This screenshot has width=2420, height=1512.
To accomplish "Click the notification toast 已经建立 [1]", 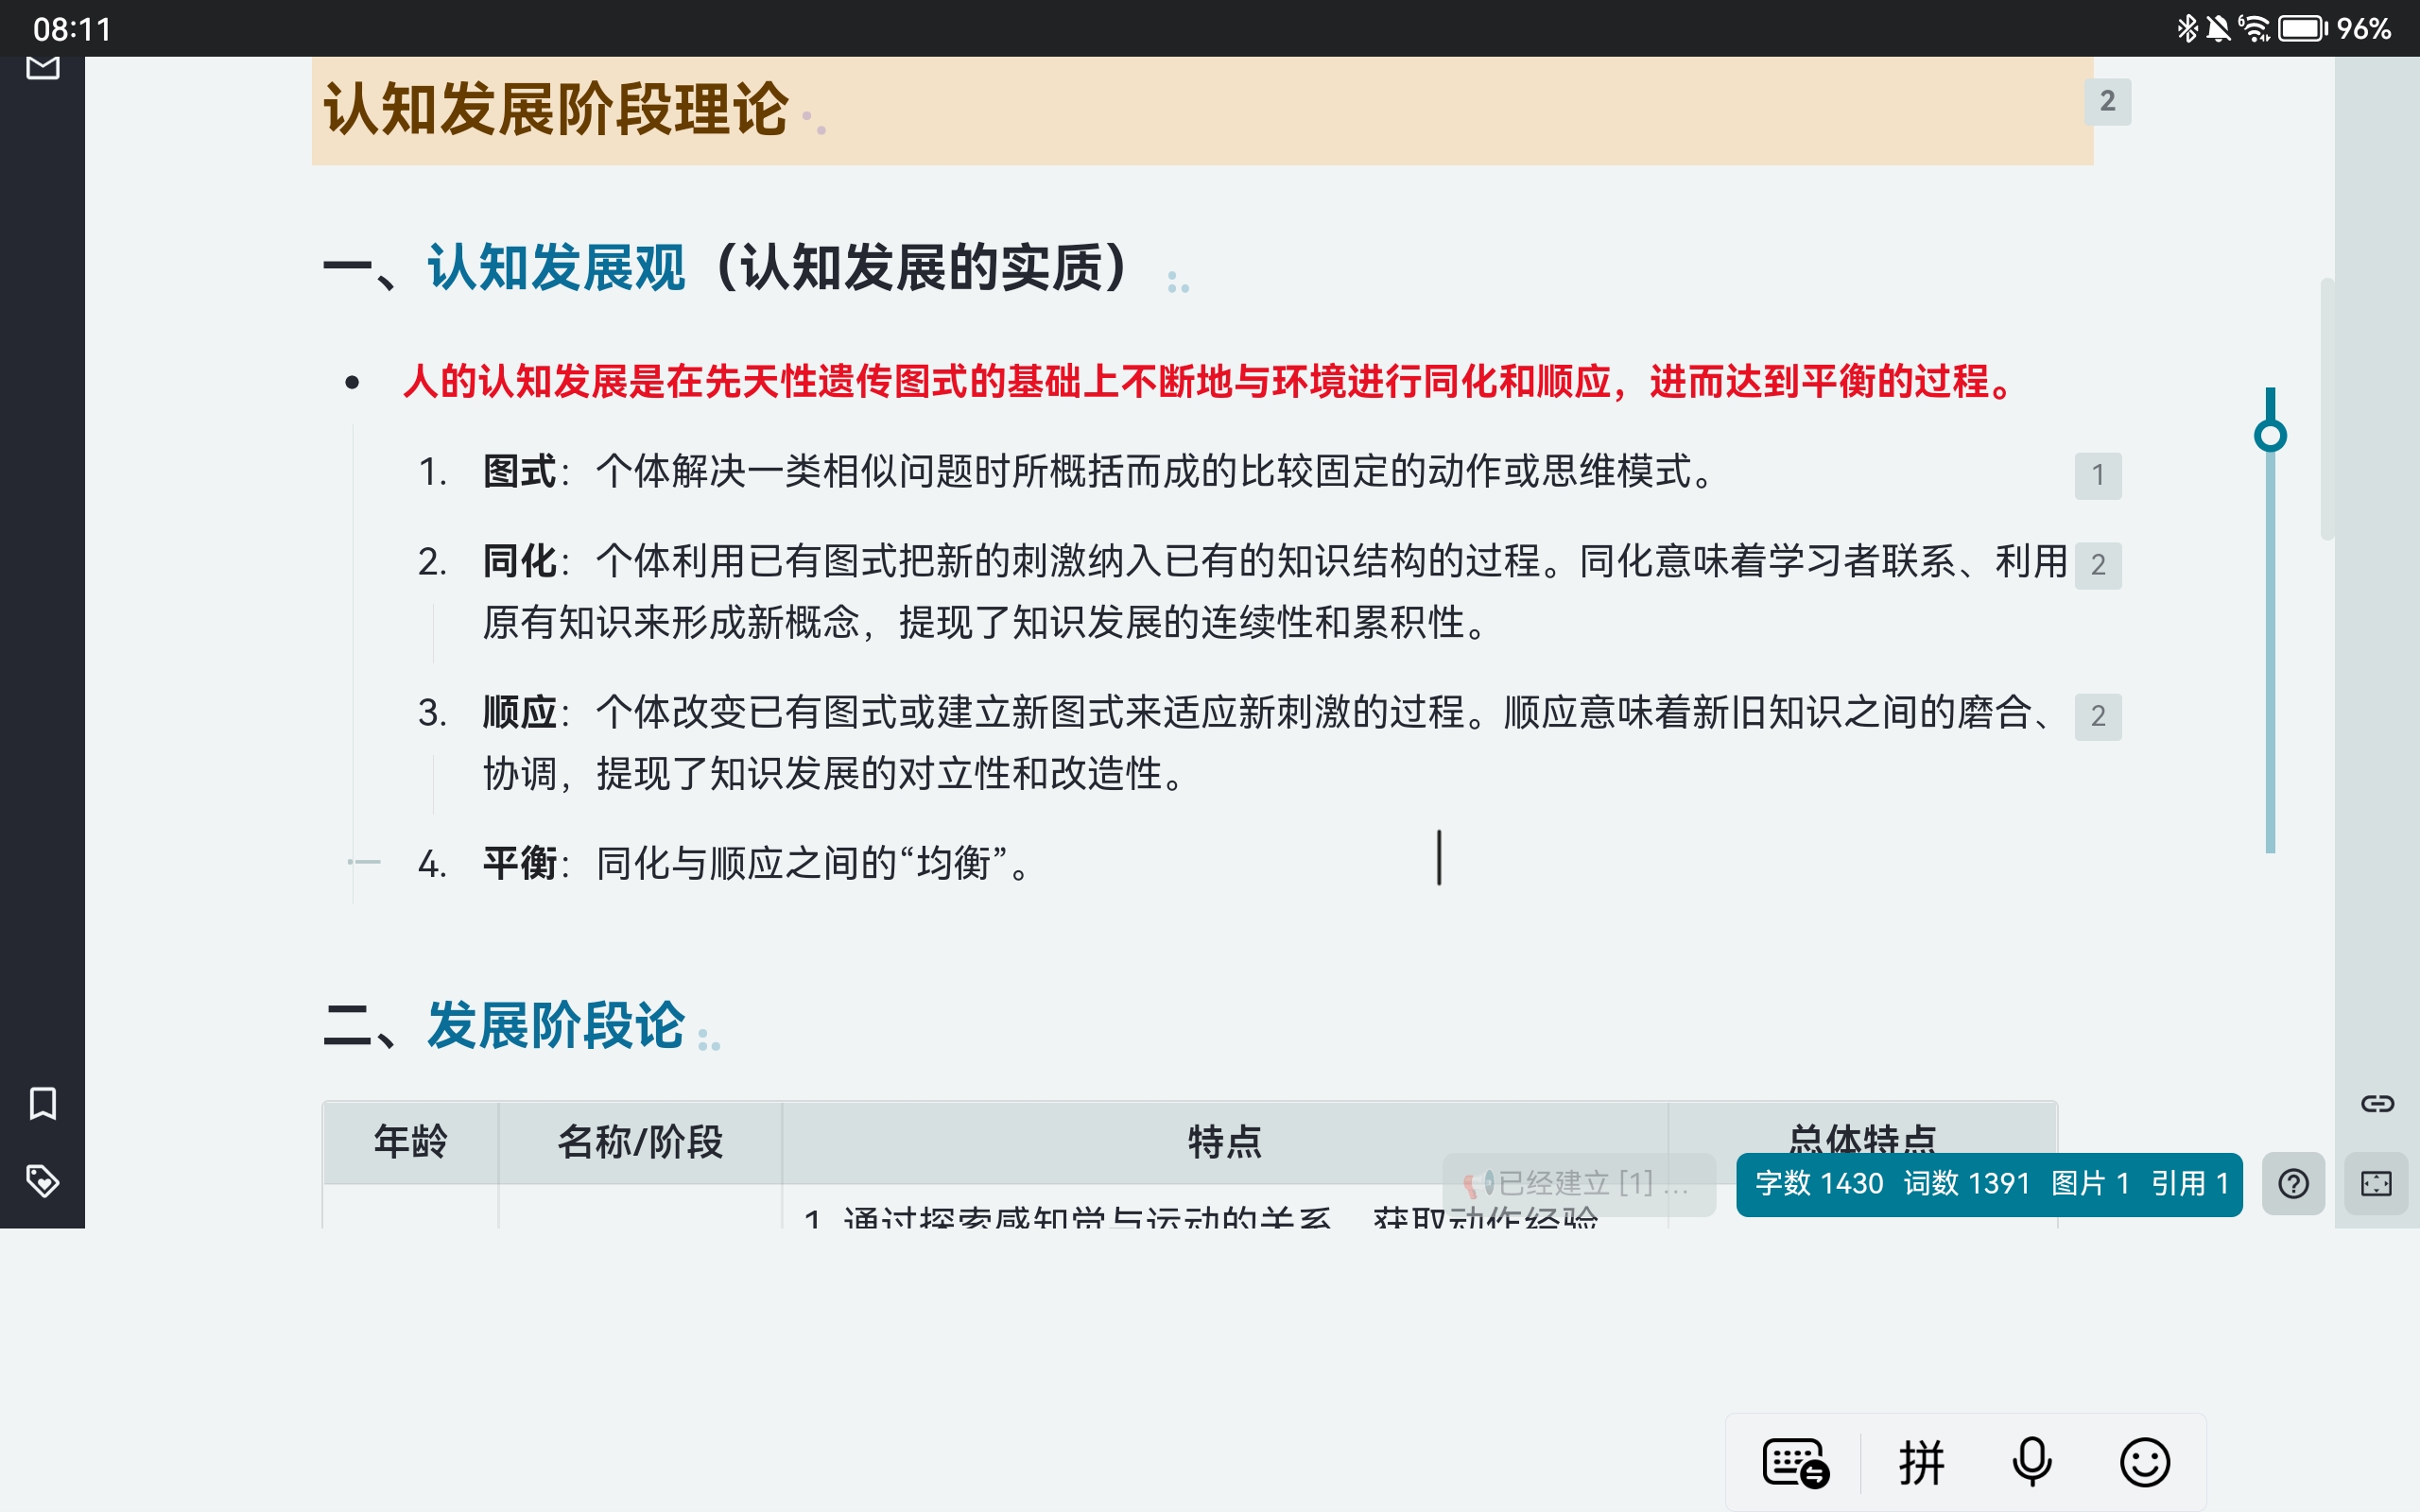I will (x=1579, y=1184).
